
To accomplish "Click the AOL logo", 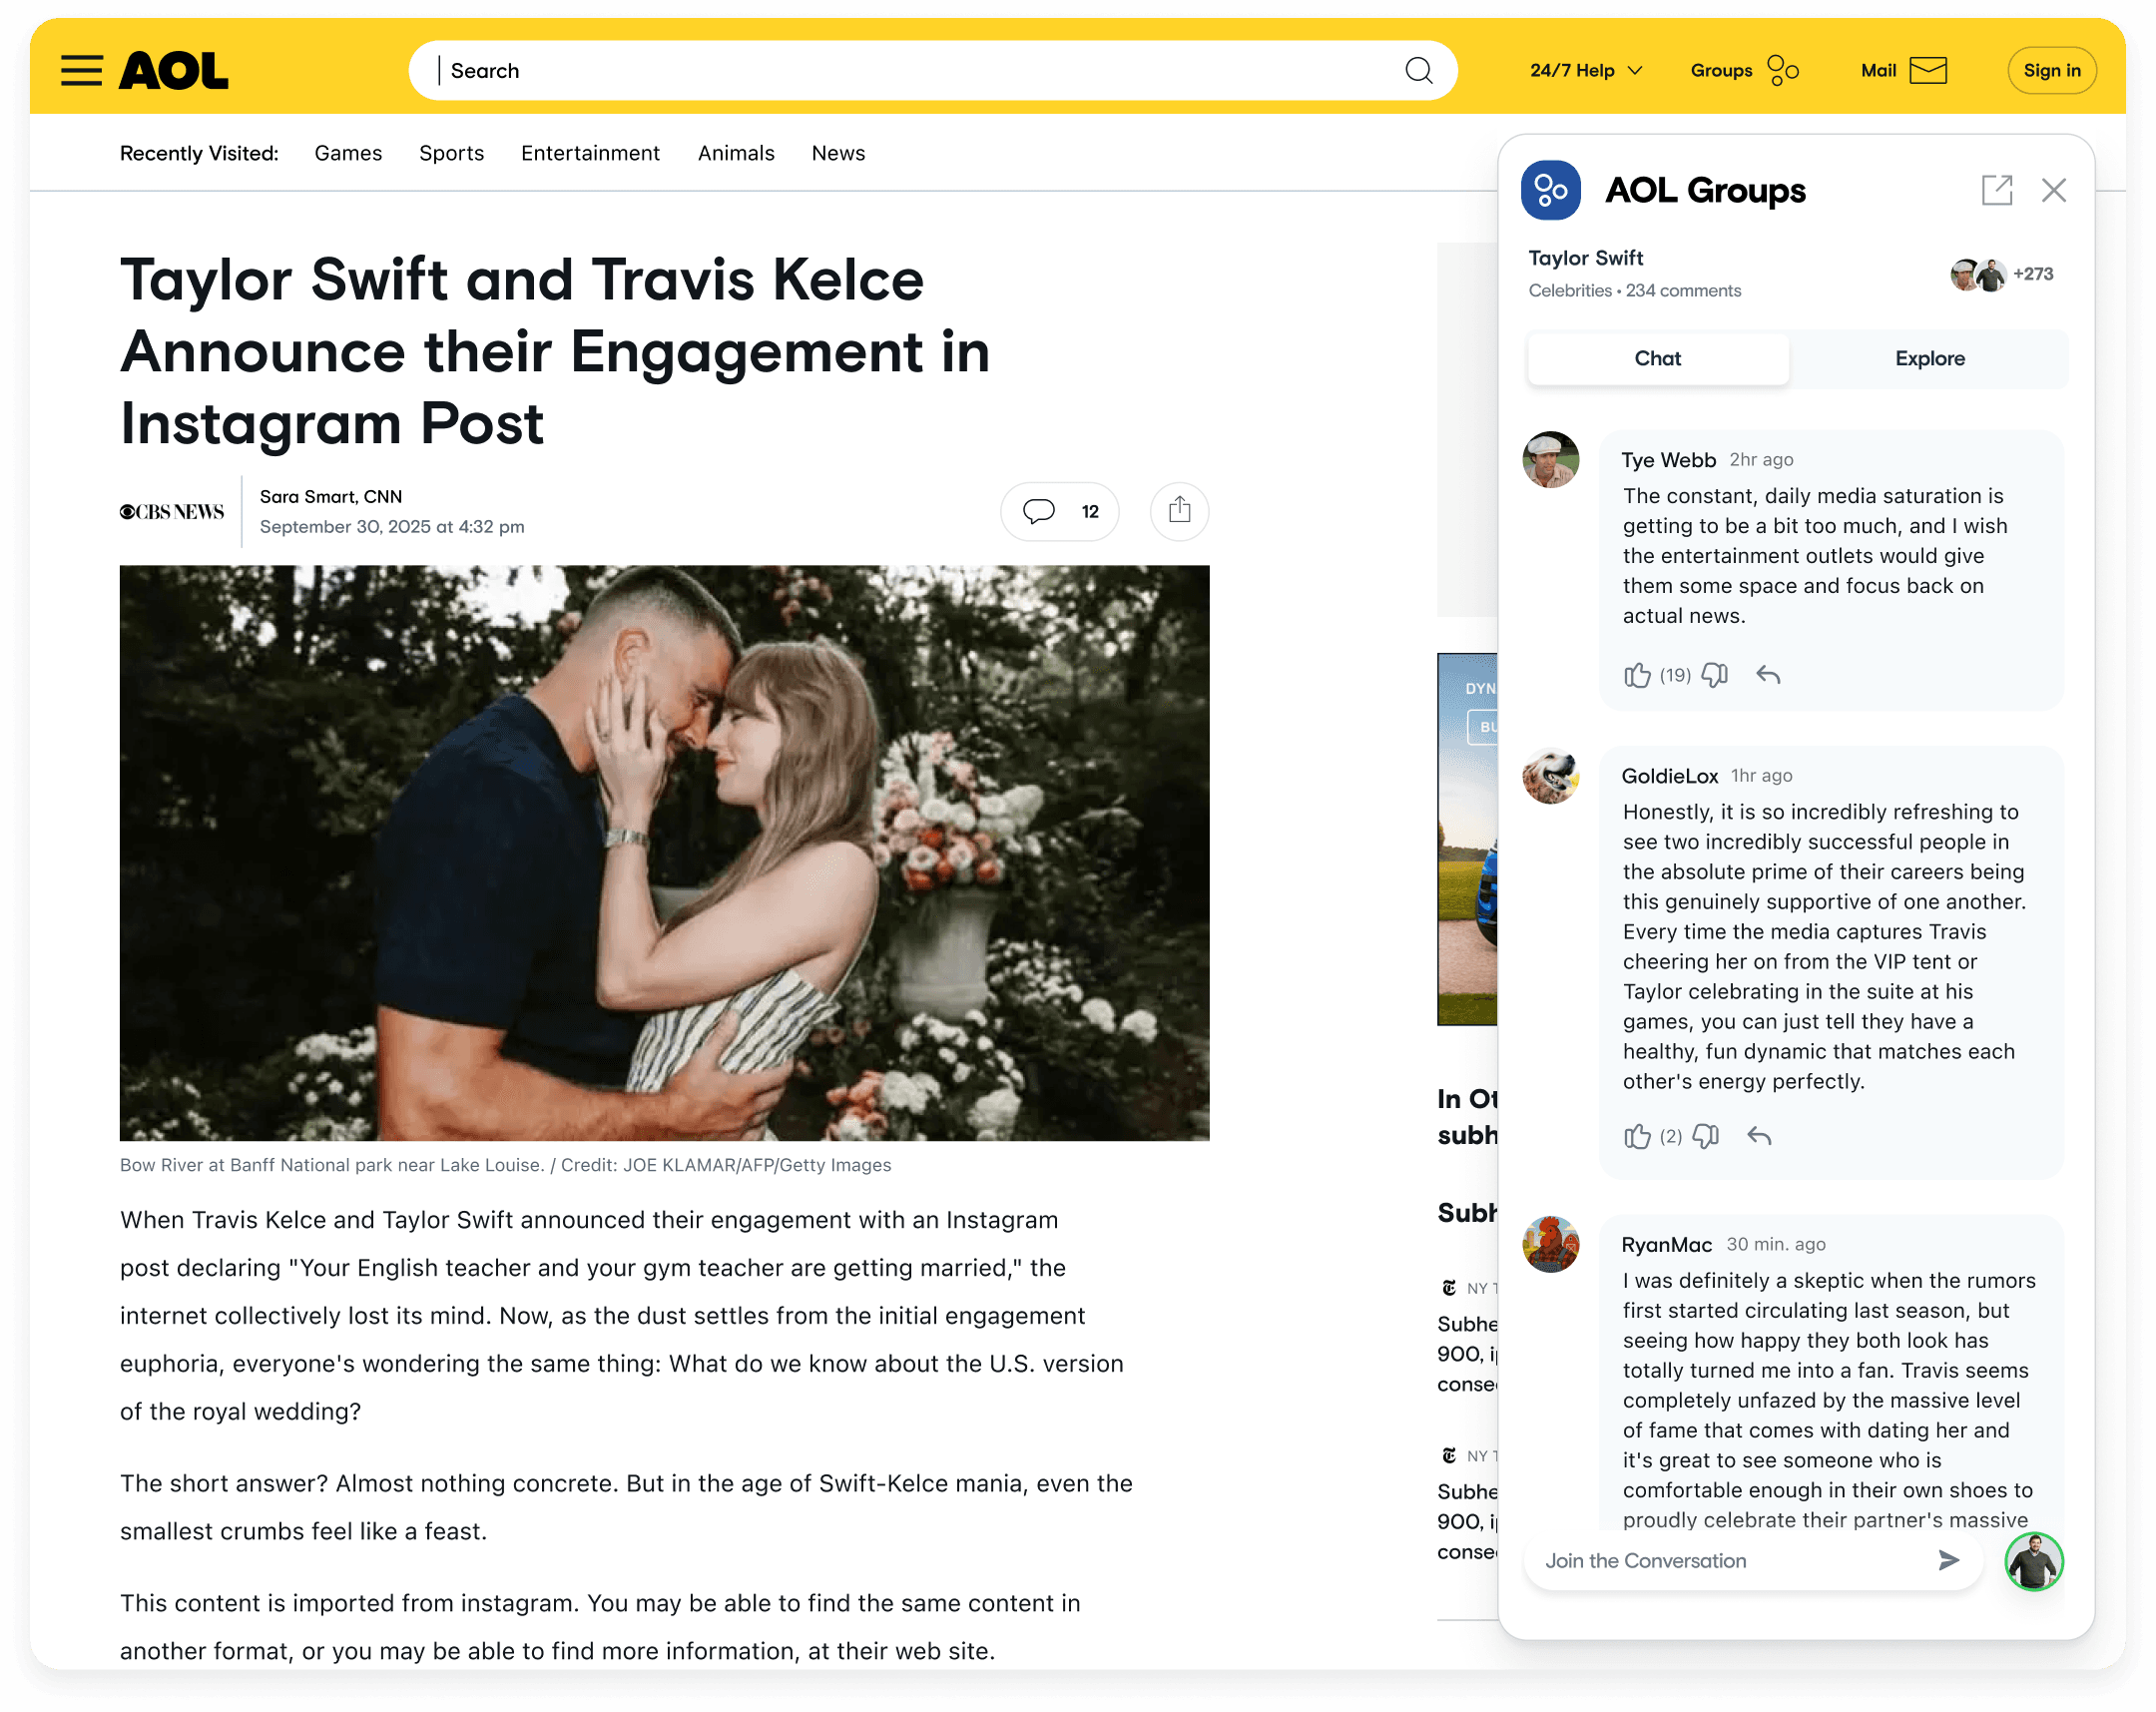I will pos(174,71).
